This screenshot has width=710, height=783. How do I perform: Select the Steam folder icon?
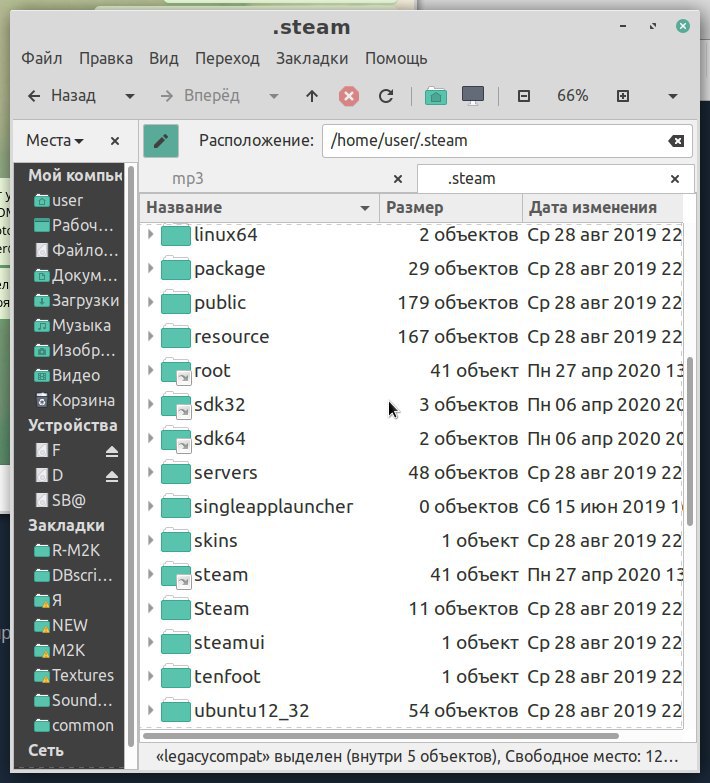[x=176, y=609]
